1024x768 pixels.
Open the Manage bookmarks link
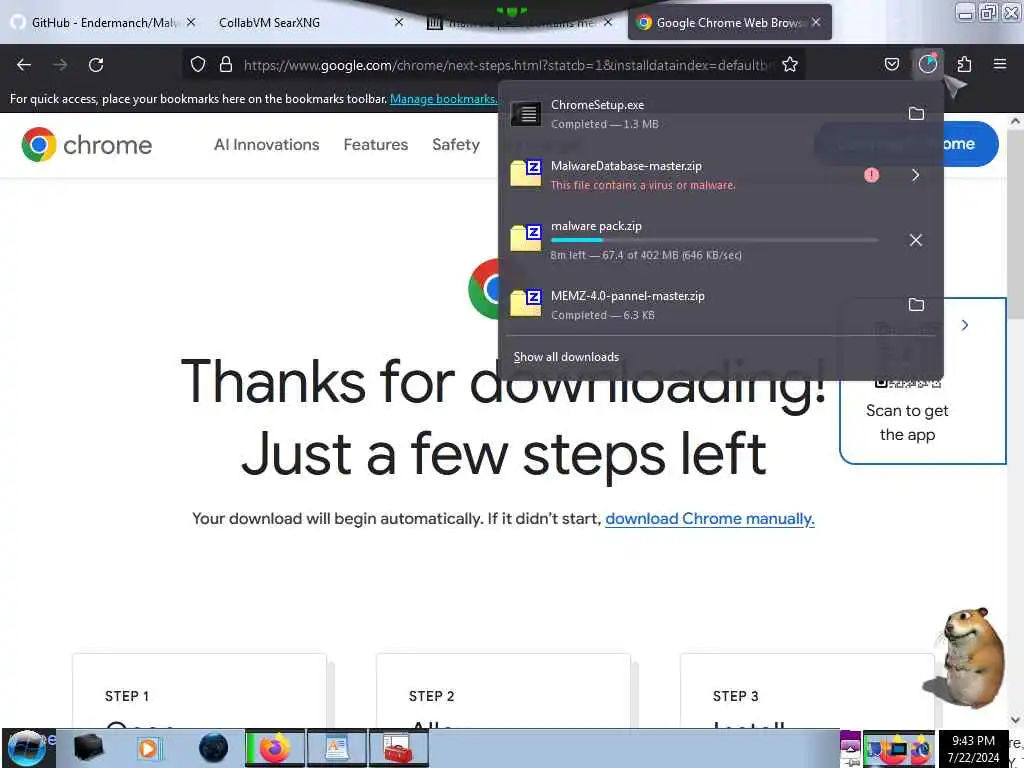[443, 99]
